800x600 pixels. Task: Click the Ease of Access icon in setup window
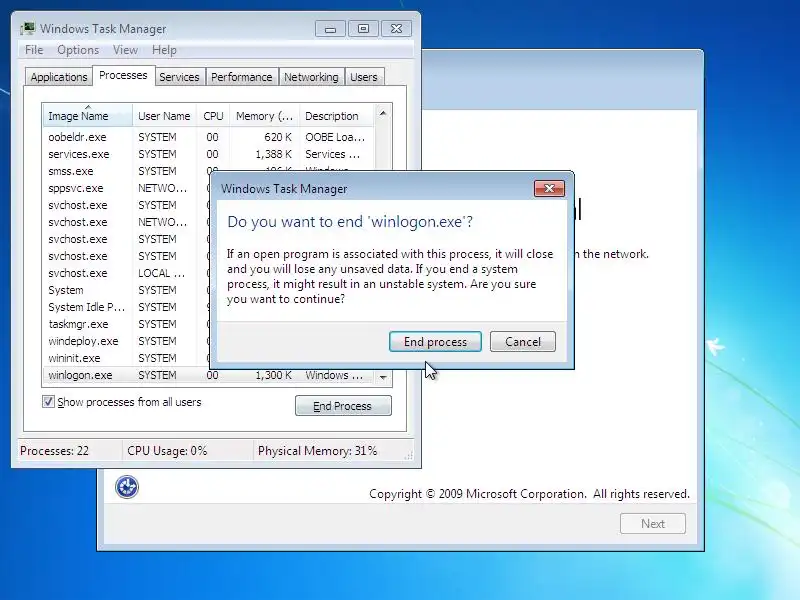point(127,487)
